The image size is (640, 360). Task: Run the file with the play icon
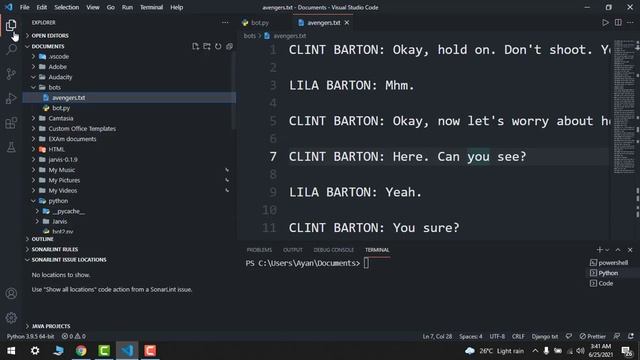[605, 22]
